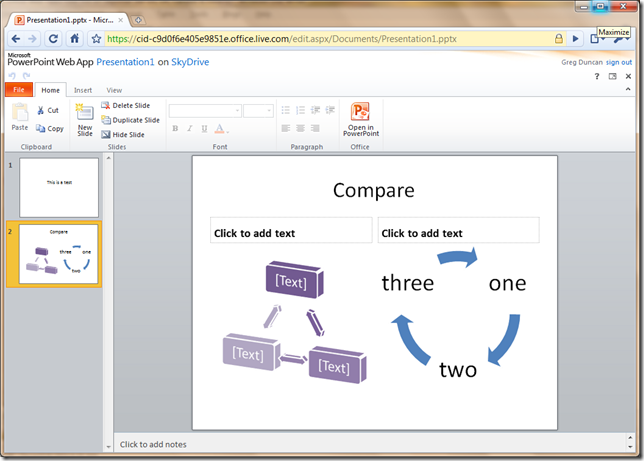Click the Compare title on slide

pyautogui.click(x=373, y=190)
